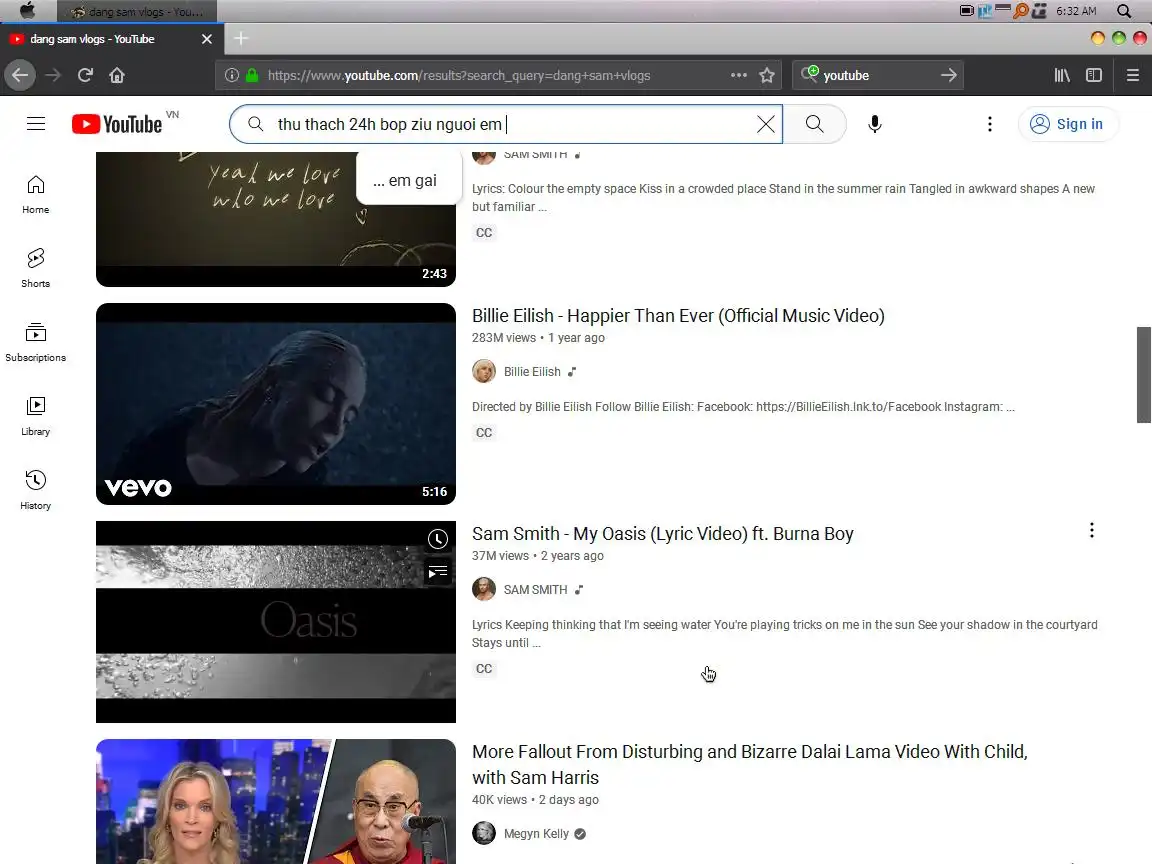
Task: Show site information icon in address bar
Action: click(x=231, y=75)
